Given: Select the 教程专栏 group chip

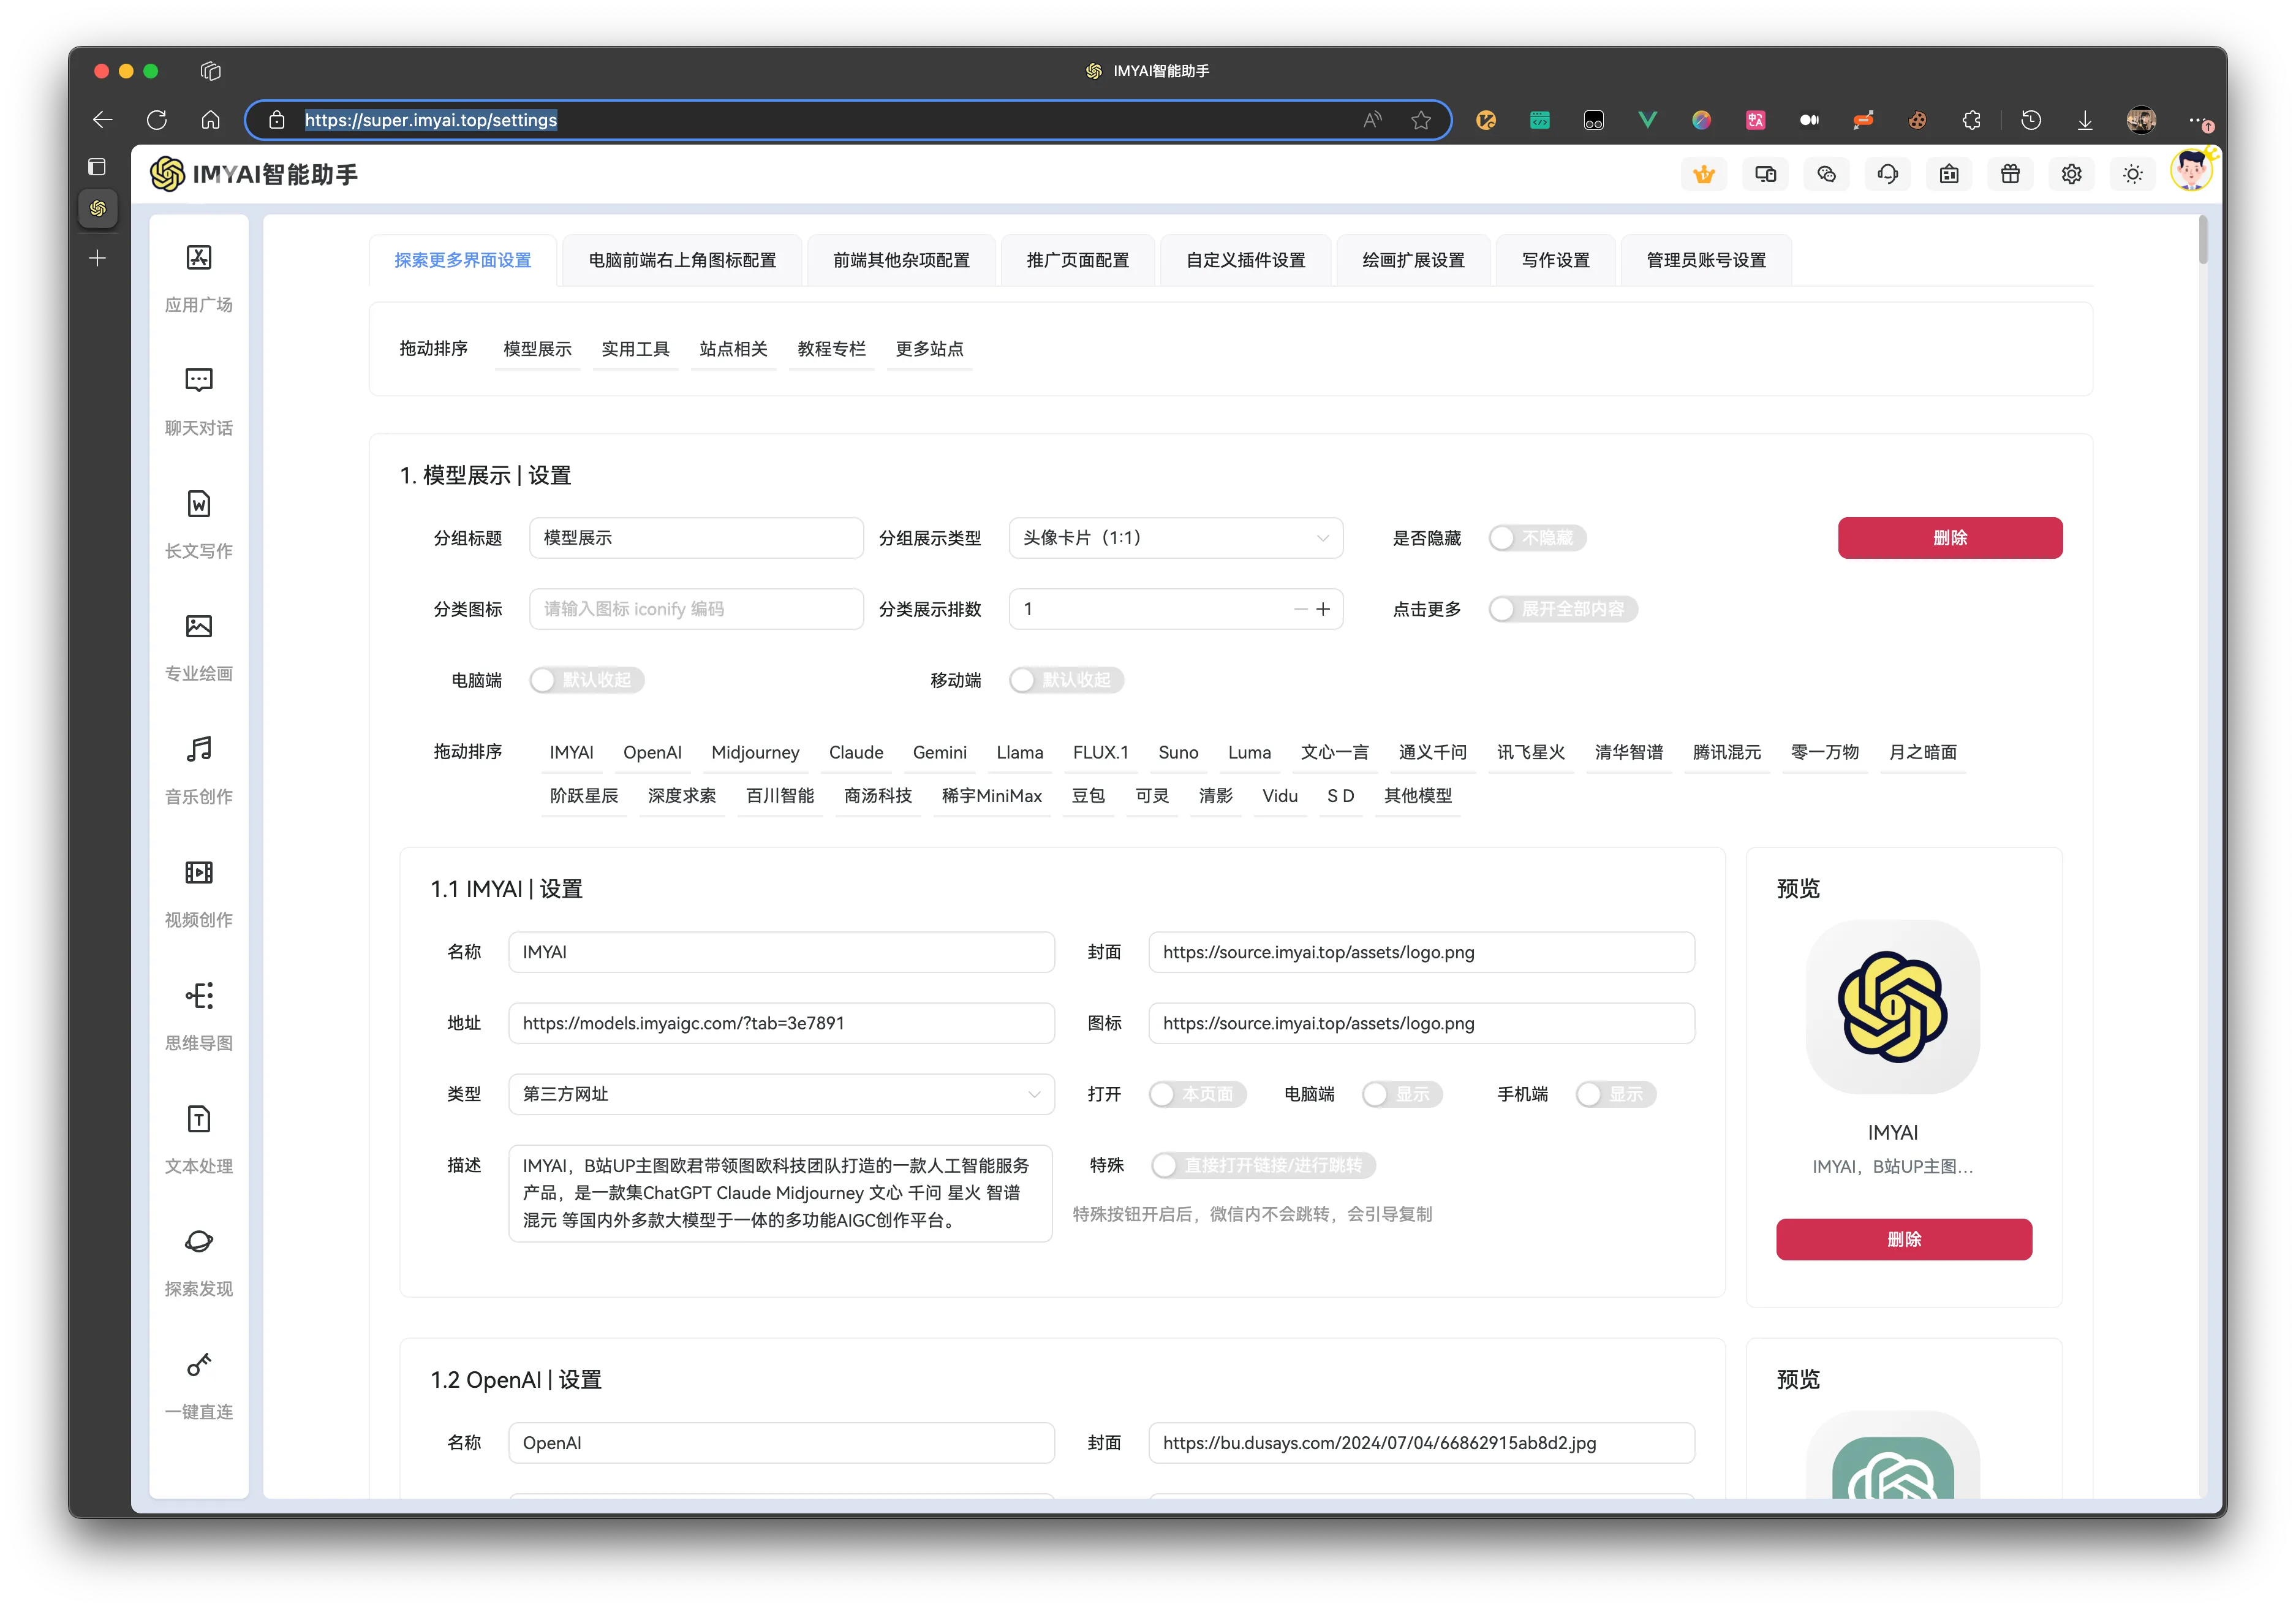Looking at the screenshot, I should pos(831,349).
